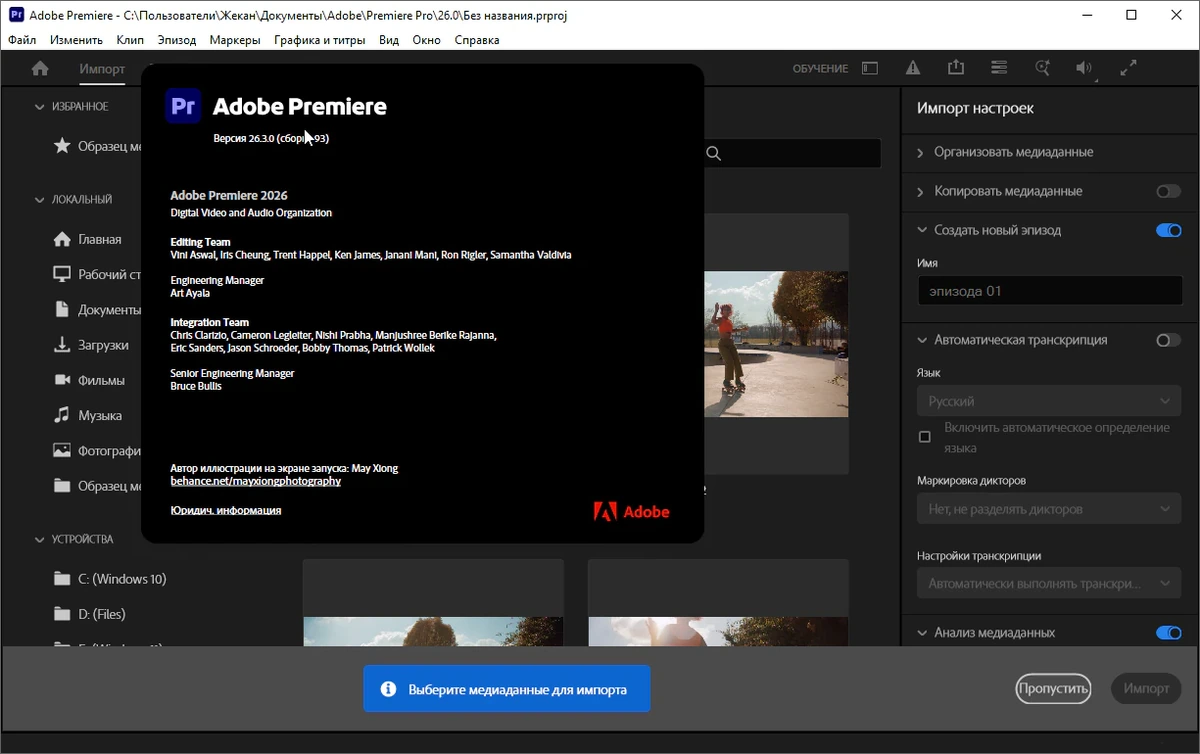Click the Pr logo in About dialog

[x=184, y=106]
